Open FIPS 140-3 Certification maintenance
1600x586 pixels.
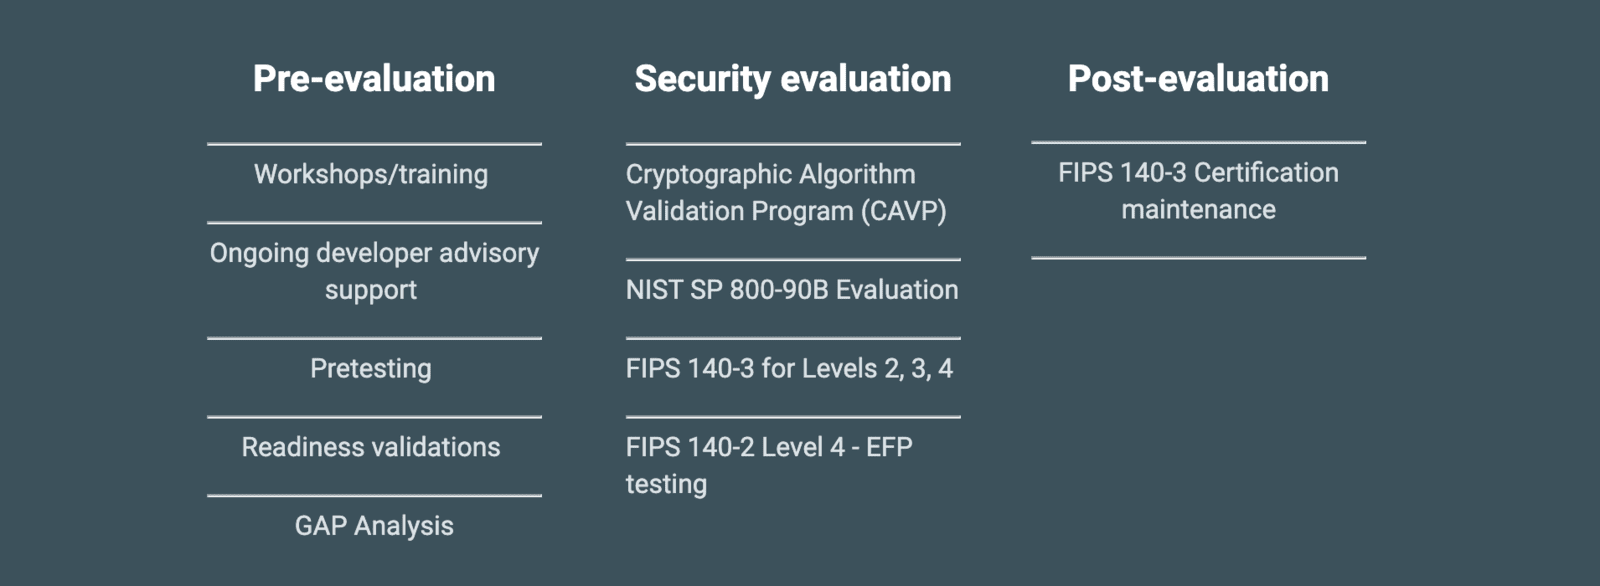(1198, 191)
